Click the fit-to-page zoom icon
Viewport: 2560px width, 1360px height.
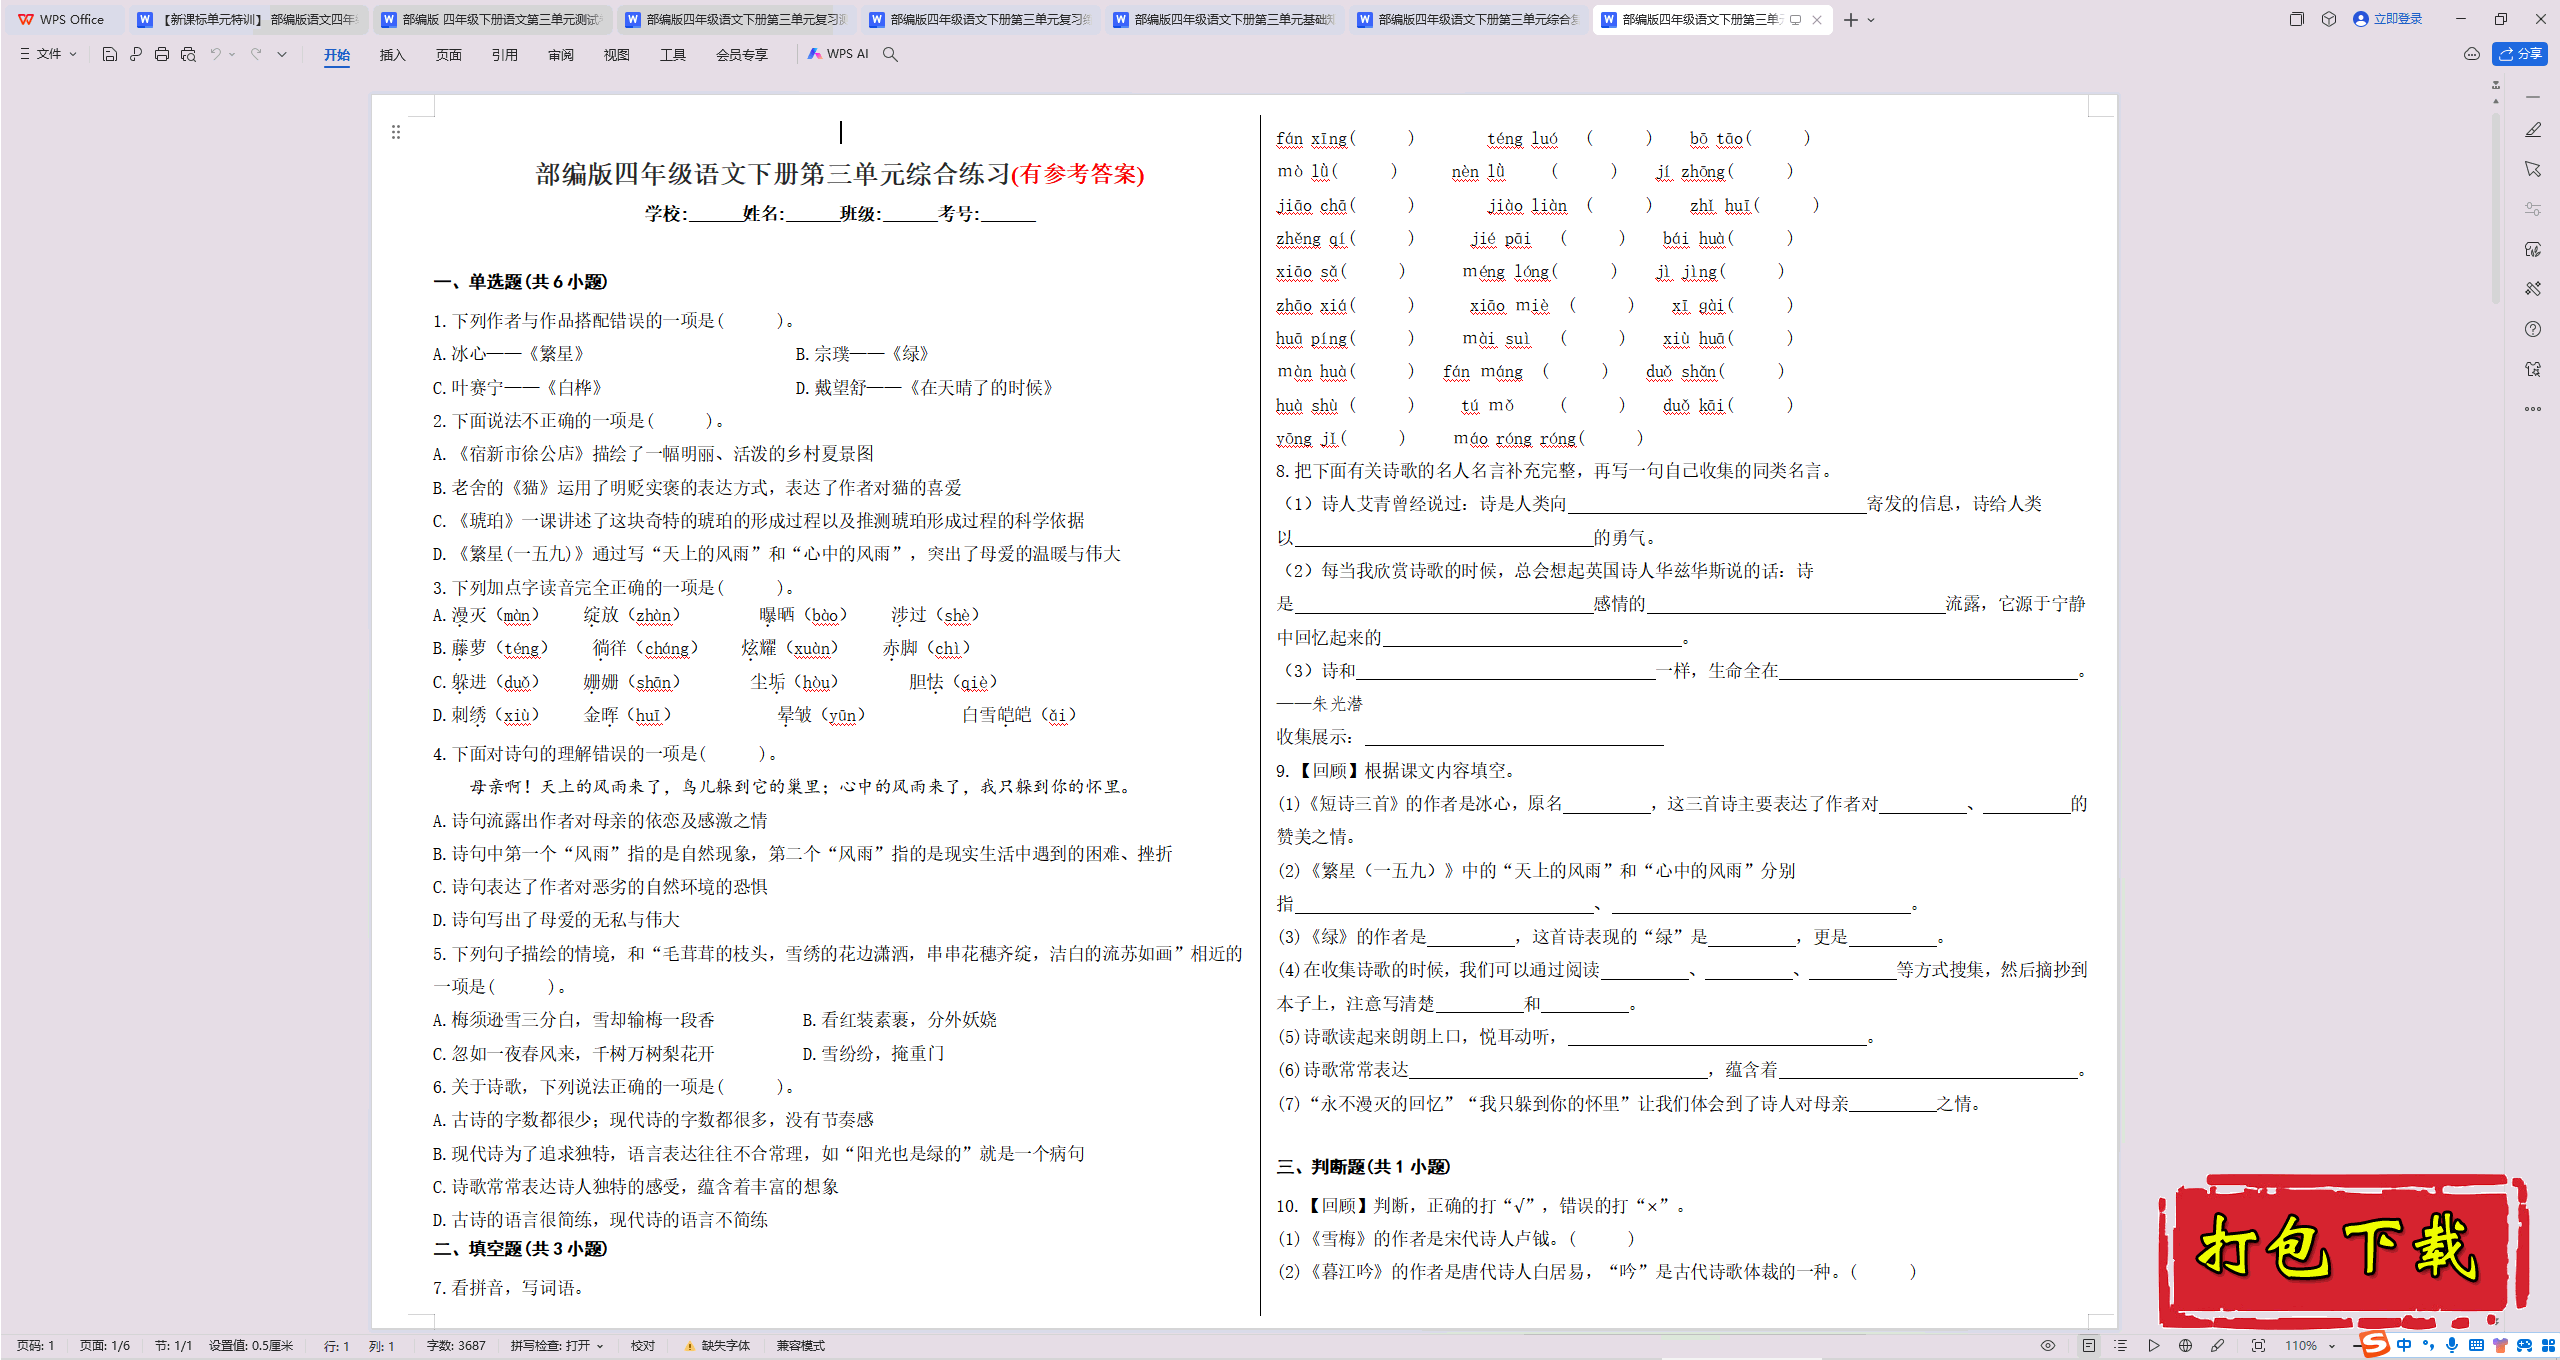point(2258,1346)
